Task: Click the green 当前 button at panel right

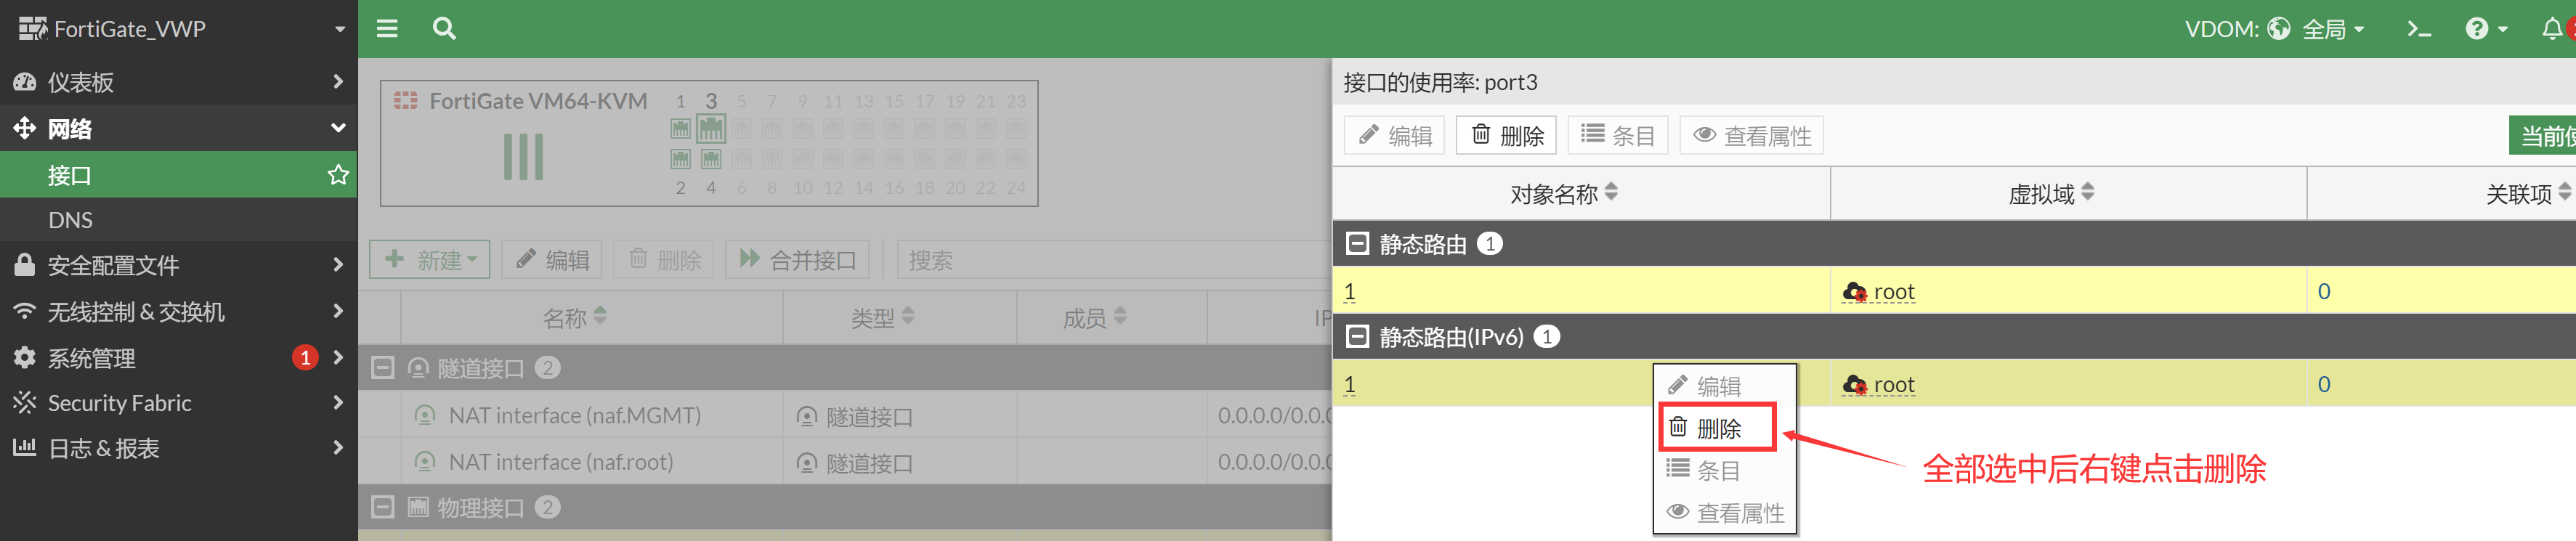Action: pos(2542,135)
